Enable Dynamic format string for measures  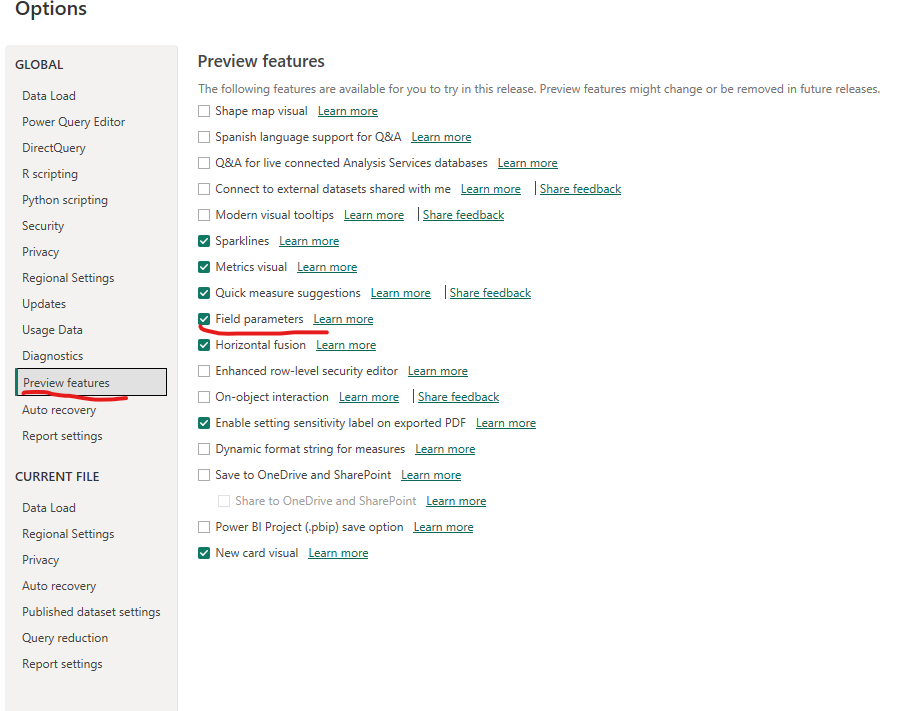tap(203, 449)
